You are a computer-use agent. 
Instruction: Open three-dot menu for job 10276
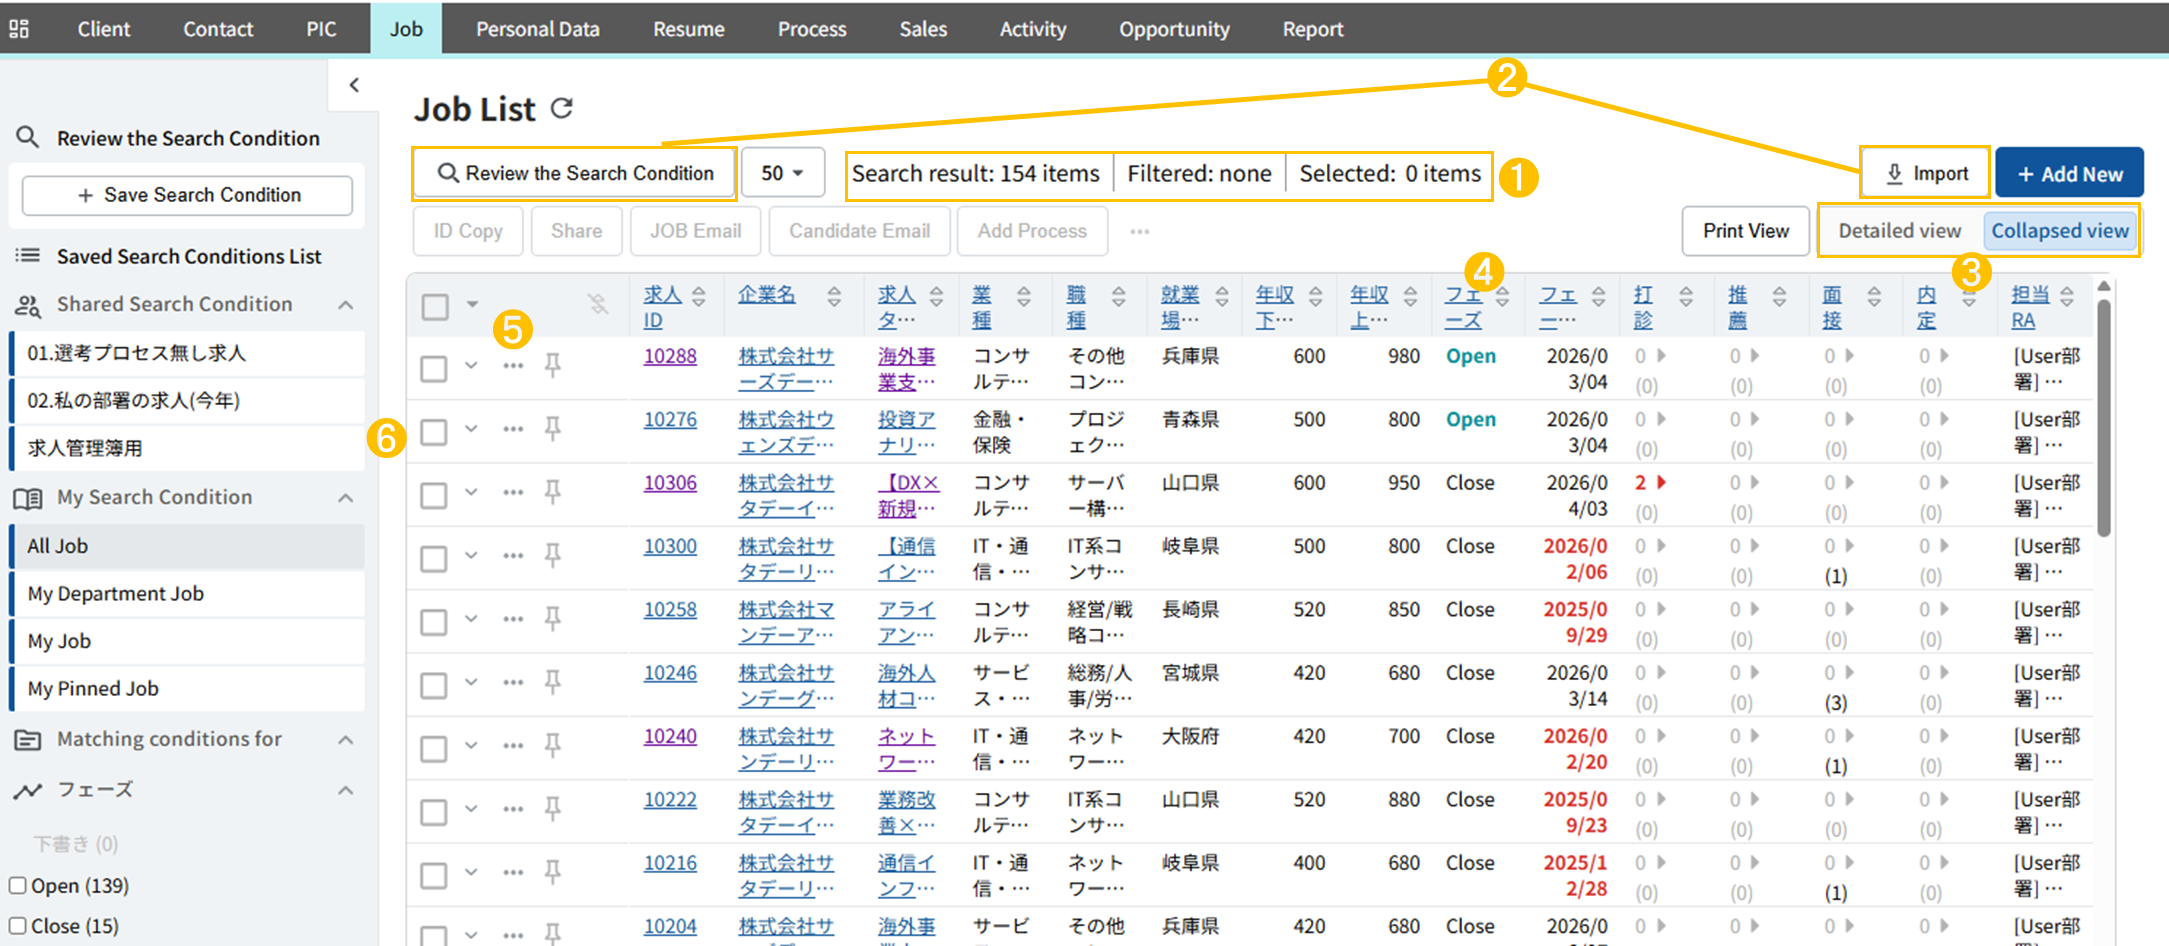point(513,430)
